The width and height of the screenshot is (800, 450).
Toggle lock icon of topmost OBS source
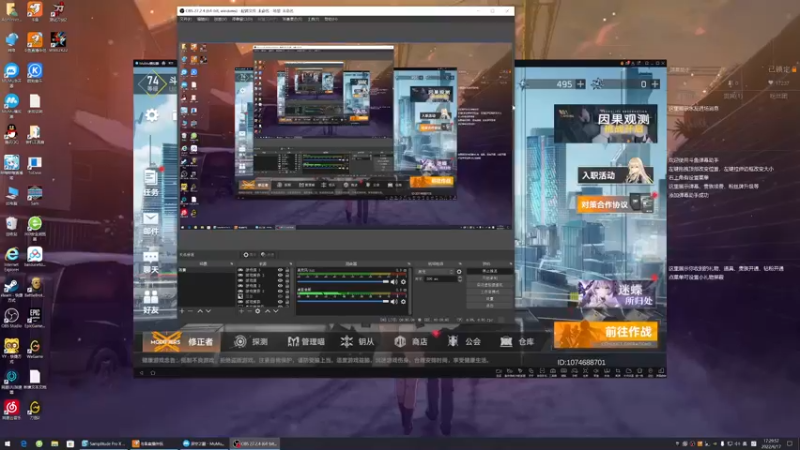(287, 270)
